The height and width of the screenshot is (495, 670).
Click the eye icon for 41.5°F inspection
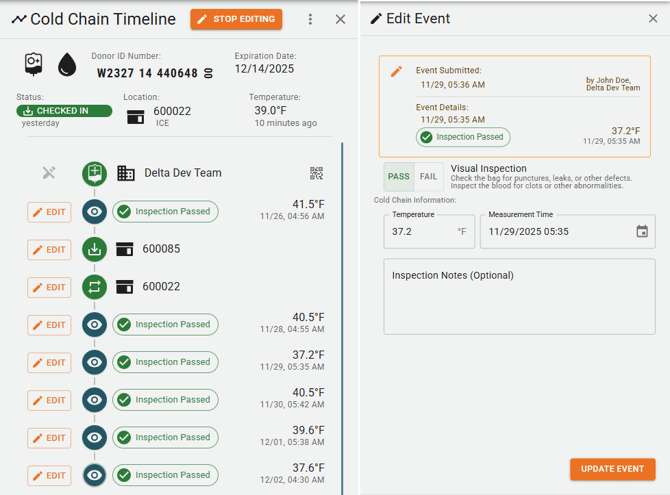(94, 211)
